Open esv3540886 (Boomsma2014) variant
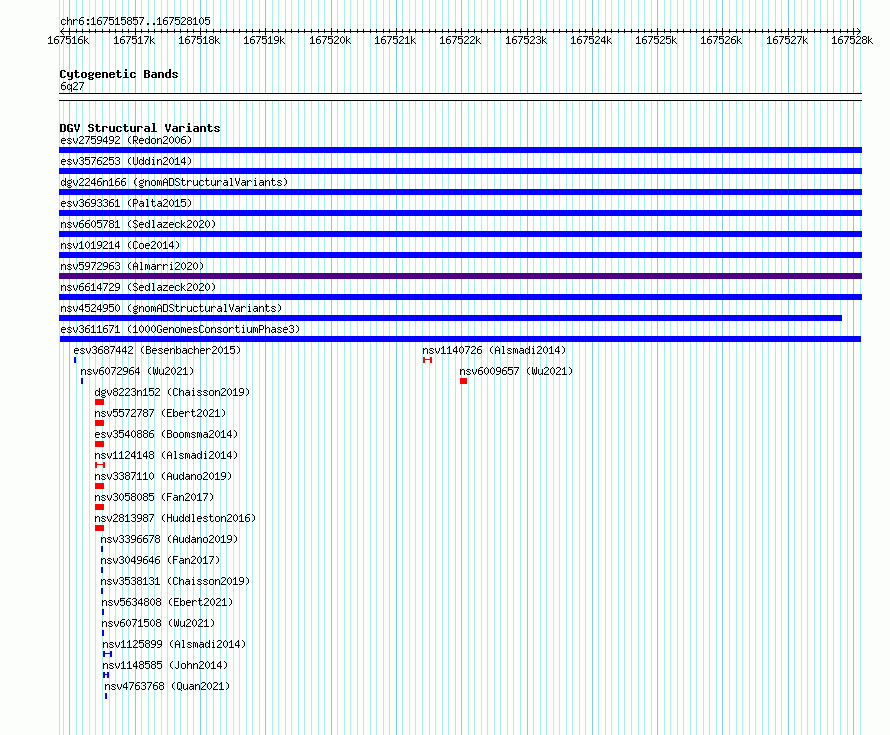This screenshot has height=735, width=890. pos(166,434)
